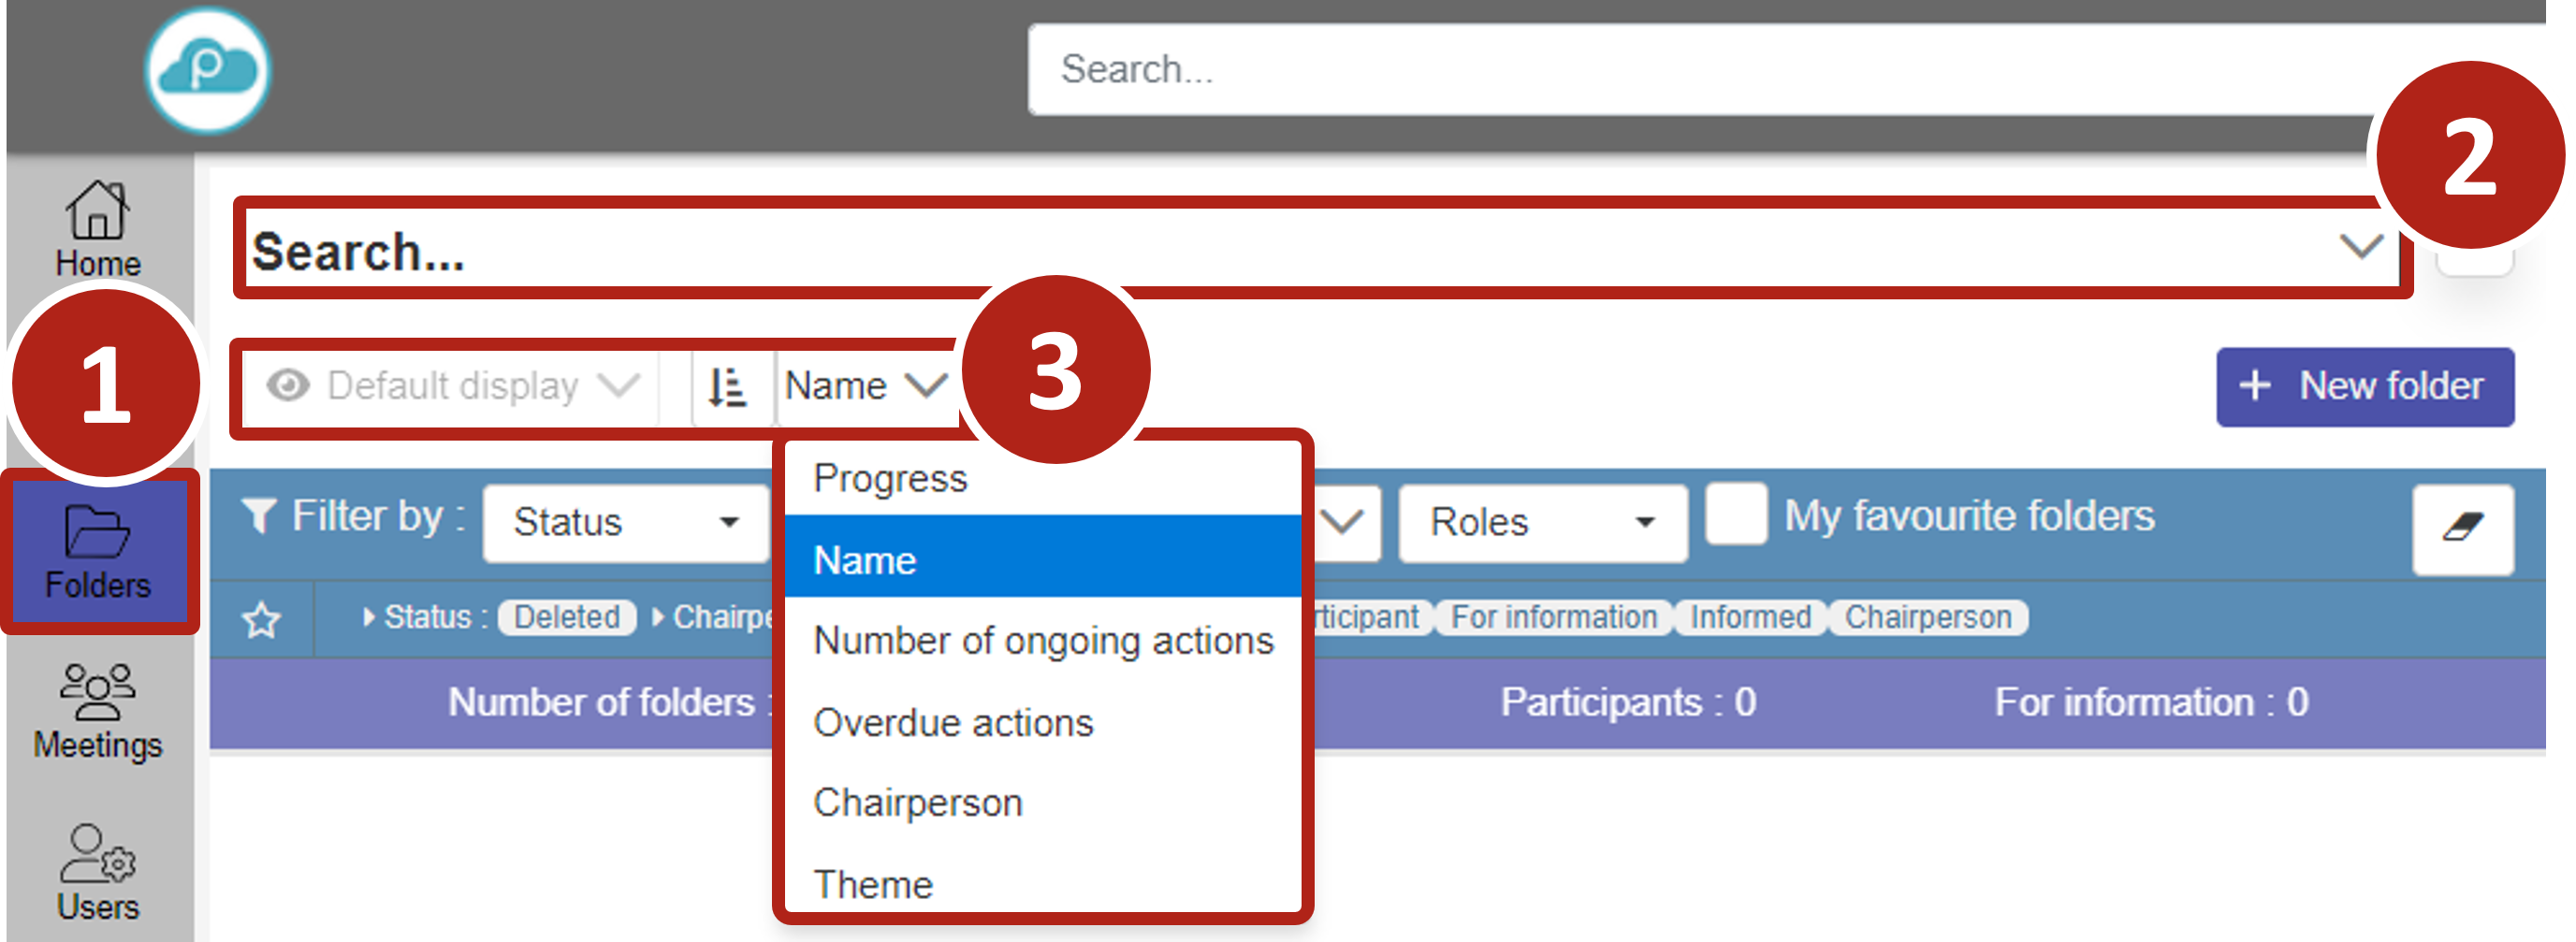
Task: Select Progress in the sort list
Action: point(890,478)
